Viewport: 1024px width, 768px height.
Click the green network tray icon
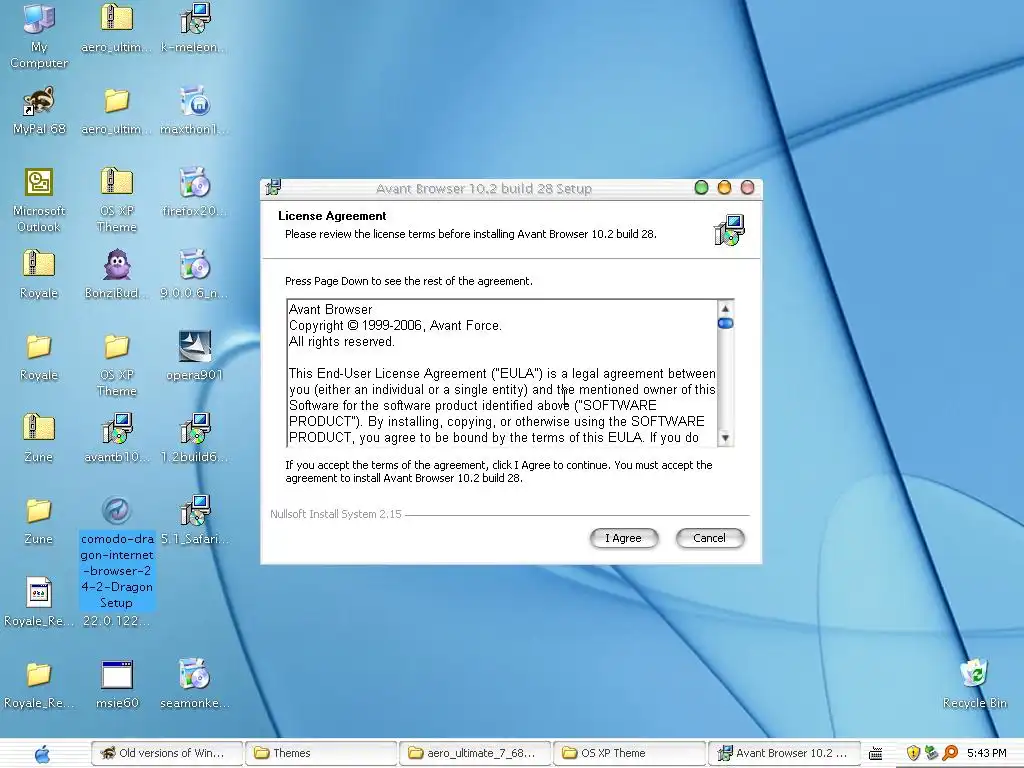(x=931, y=754)
